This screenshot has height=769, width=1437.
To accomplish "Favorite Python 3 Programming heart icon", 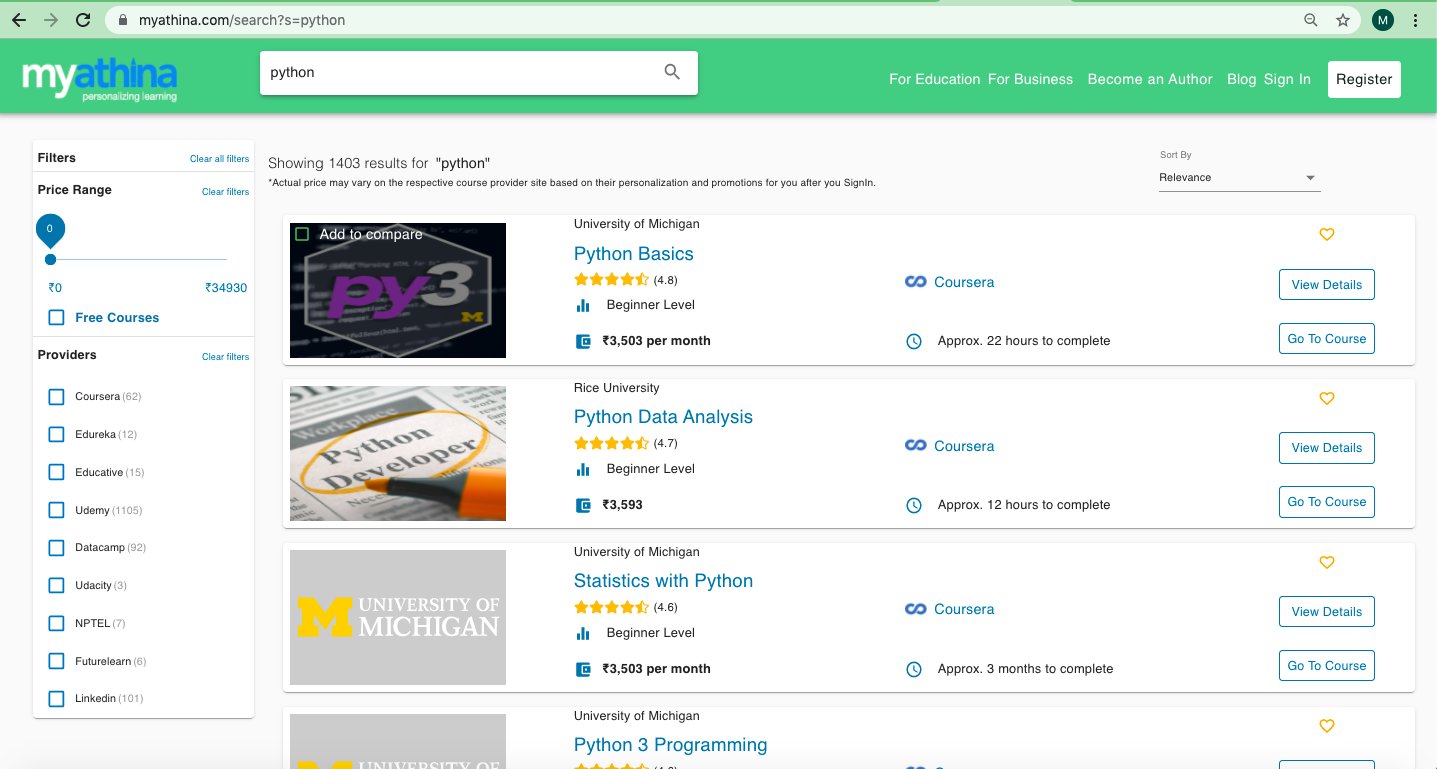I will [x=1327, y=726].
